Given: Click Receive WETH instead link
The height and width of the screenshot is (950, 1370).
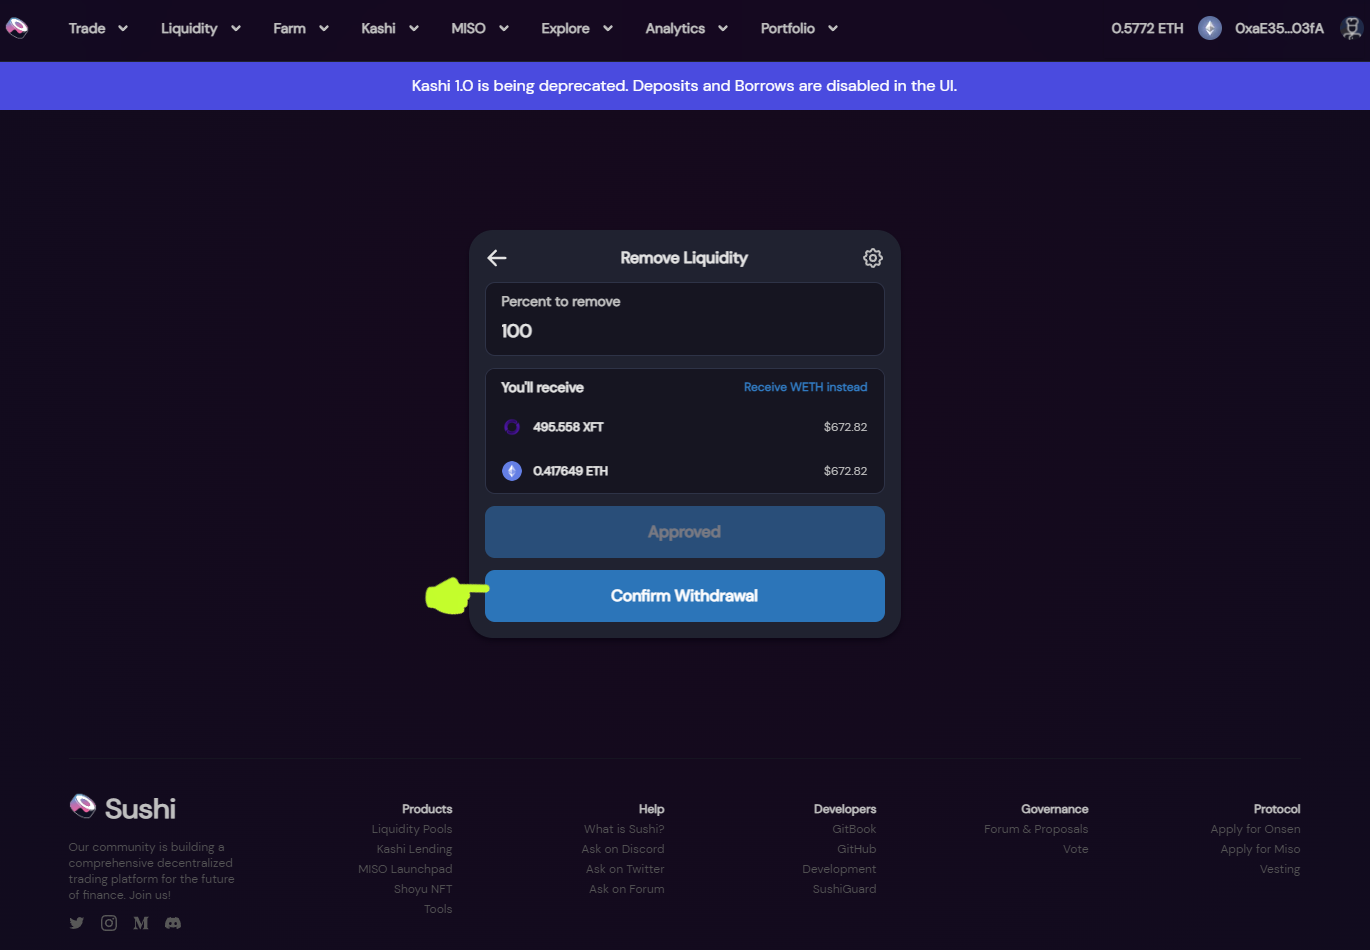Looking at the screenshot, I should [805, 387].
